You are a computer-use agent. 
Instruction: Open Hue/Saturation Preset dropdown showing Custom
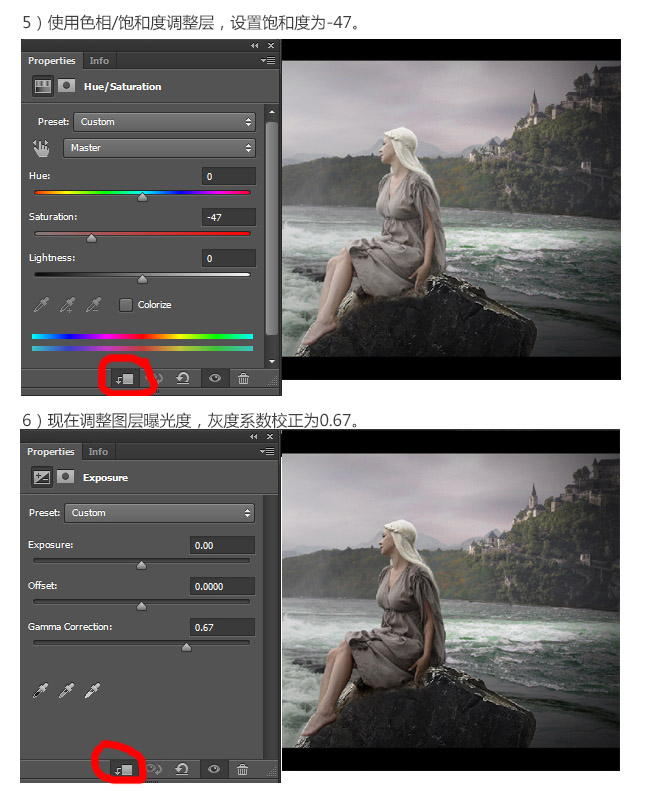[x=164, y=122]
